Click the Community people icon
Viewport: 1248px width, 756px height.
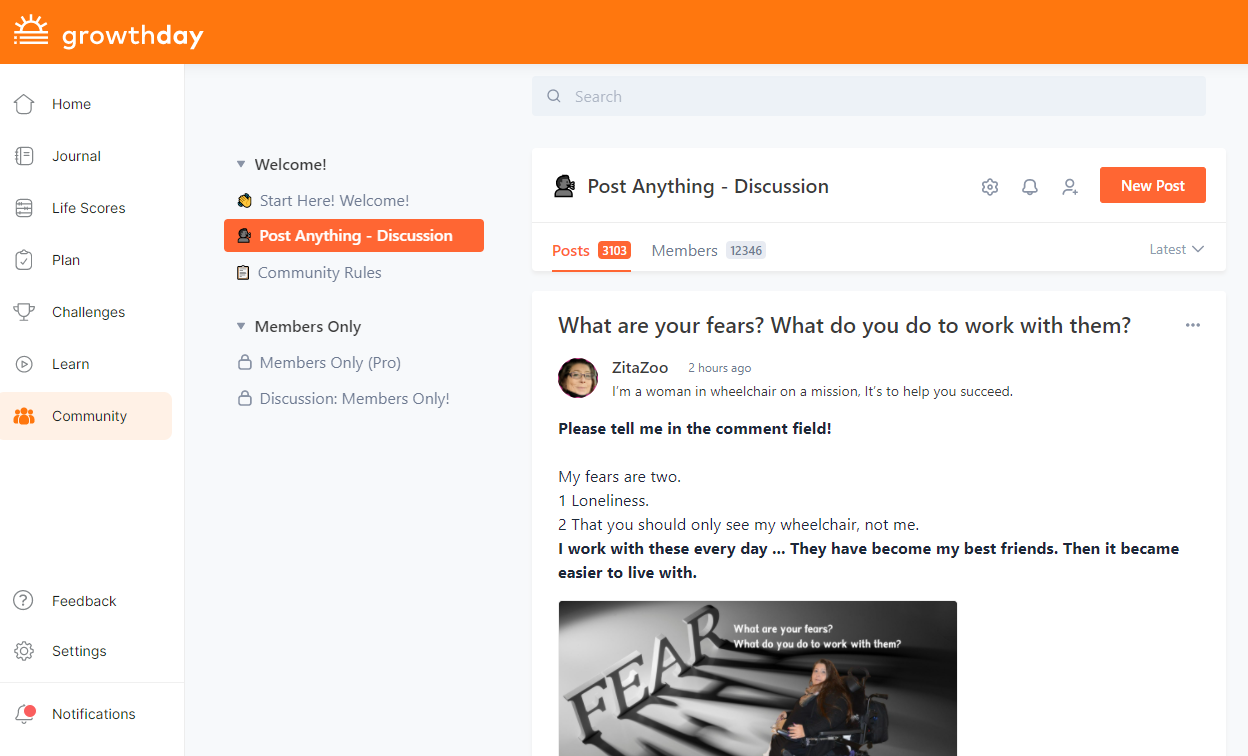[24, 416]
